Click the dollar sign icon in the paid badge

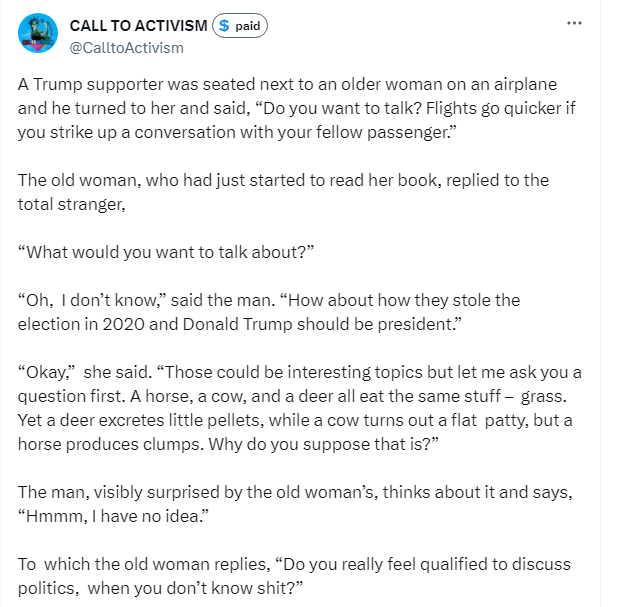click(224, 26)
